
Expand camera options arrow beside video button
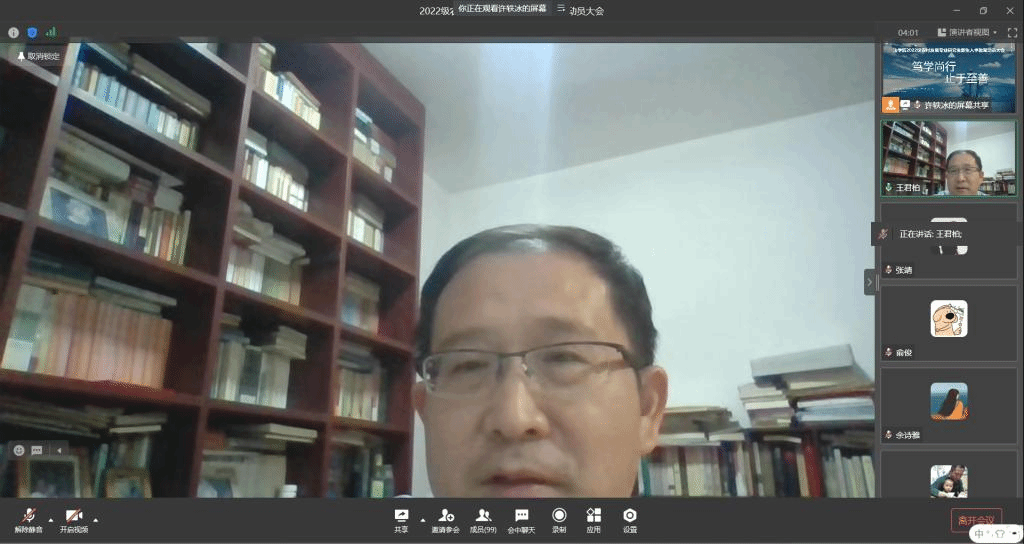[x=96, y=519]
